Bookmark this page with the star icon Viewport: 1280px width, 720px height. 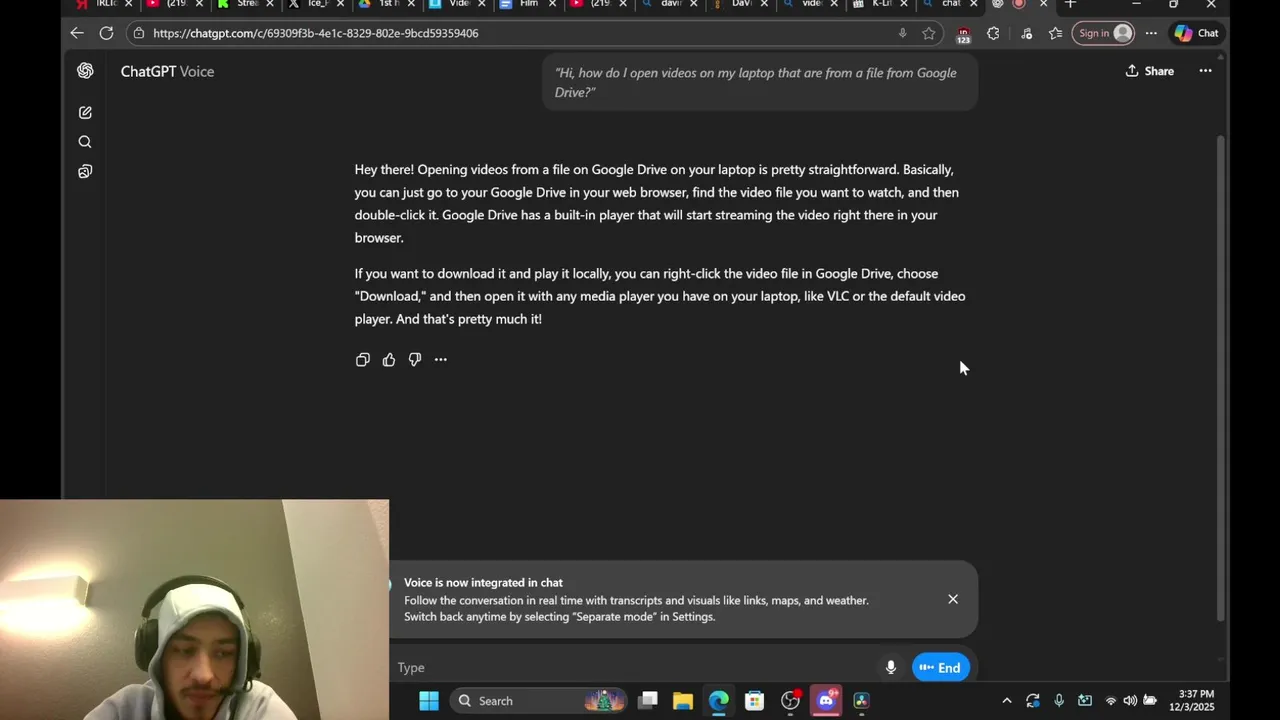pyautogui.click(x=929, y=33)
